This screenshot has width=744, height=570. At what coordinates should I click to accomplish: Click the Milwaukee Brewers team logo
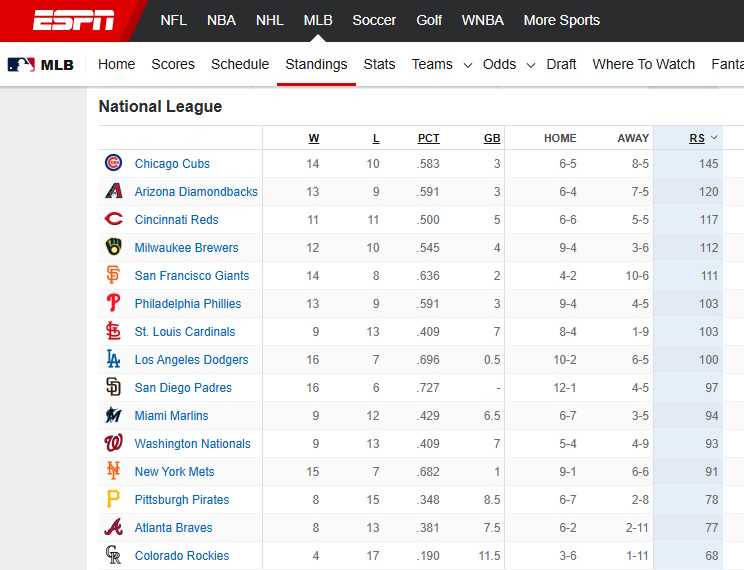113,247
